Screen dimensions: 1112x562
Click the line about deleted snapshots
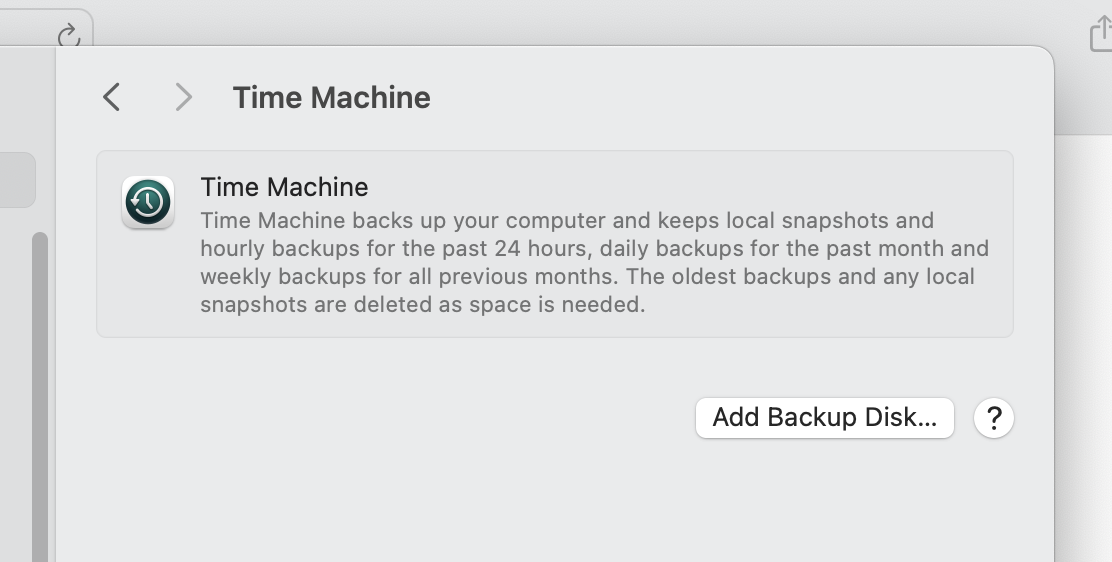coord(423,304)
